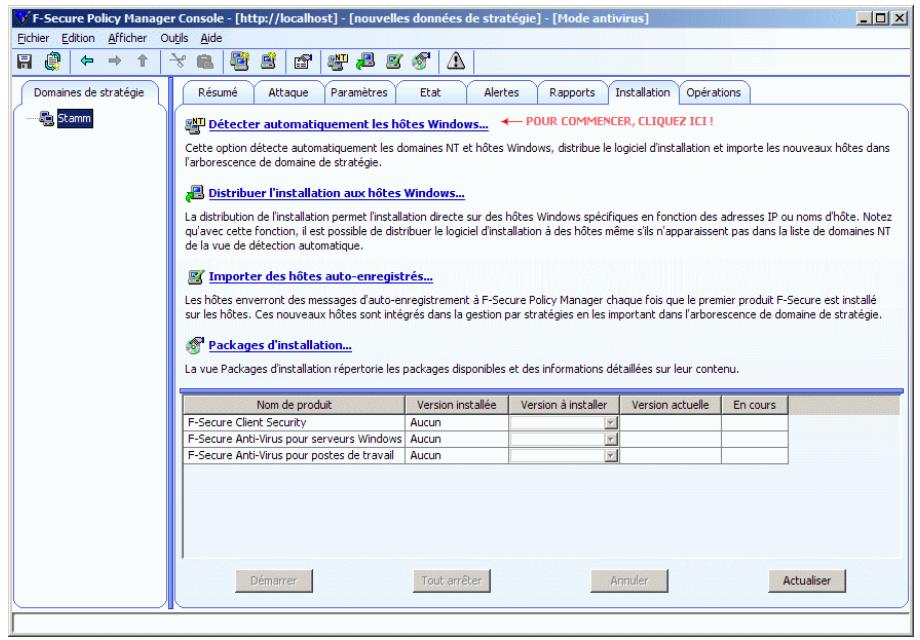Go back with the left arrow icon
920x640 pixels.
[87, 60]
